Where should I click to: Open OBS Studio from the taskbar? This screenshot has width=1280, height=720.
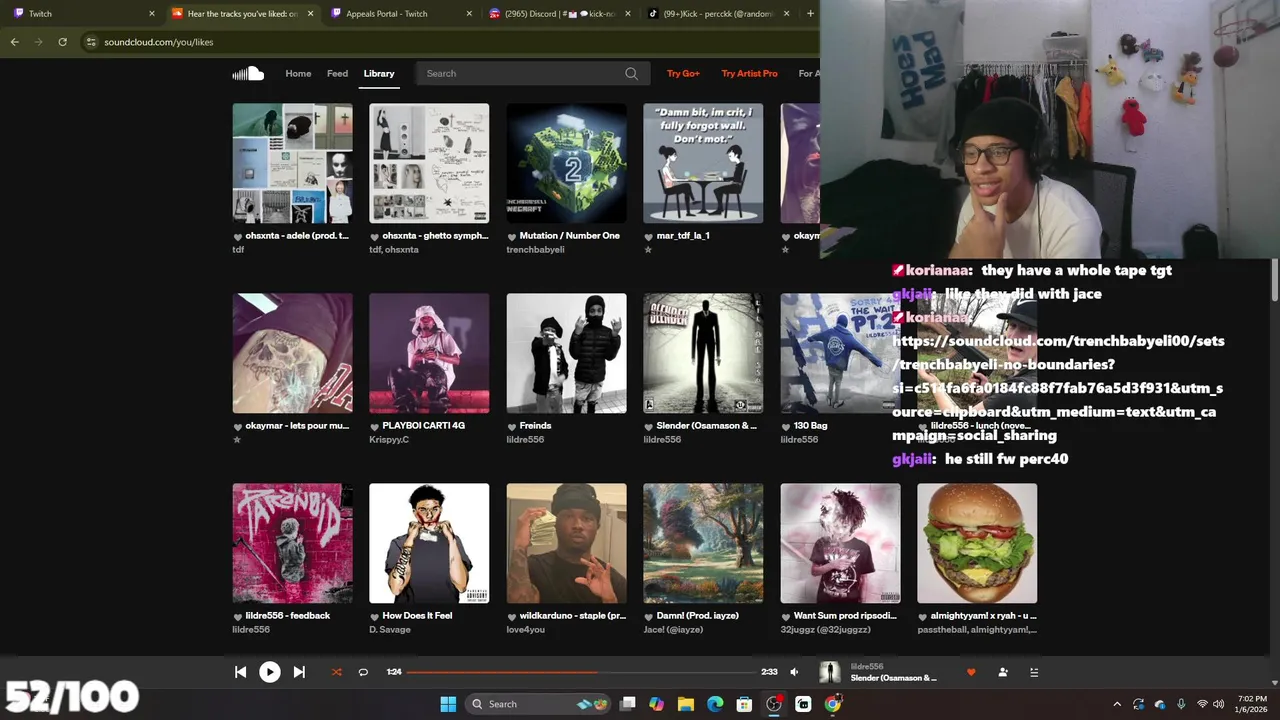(774, 704)
